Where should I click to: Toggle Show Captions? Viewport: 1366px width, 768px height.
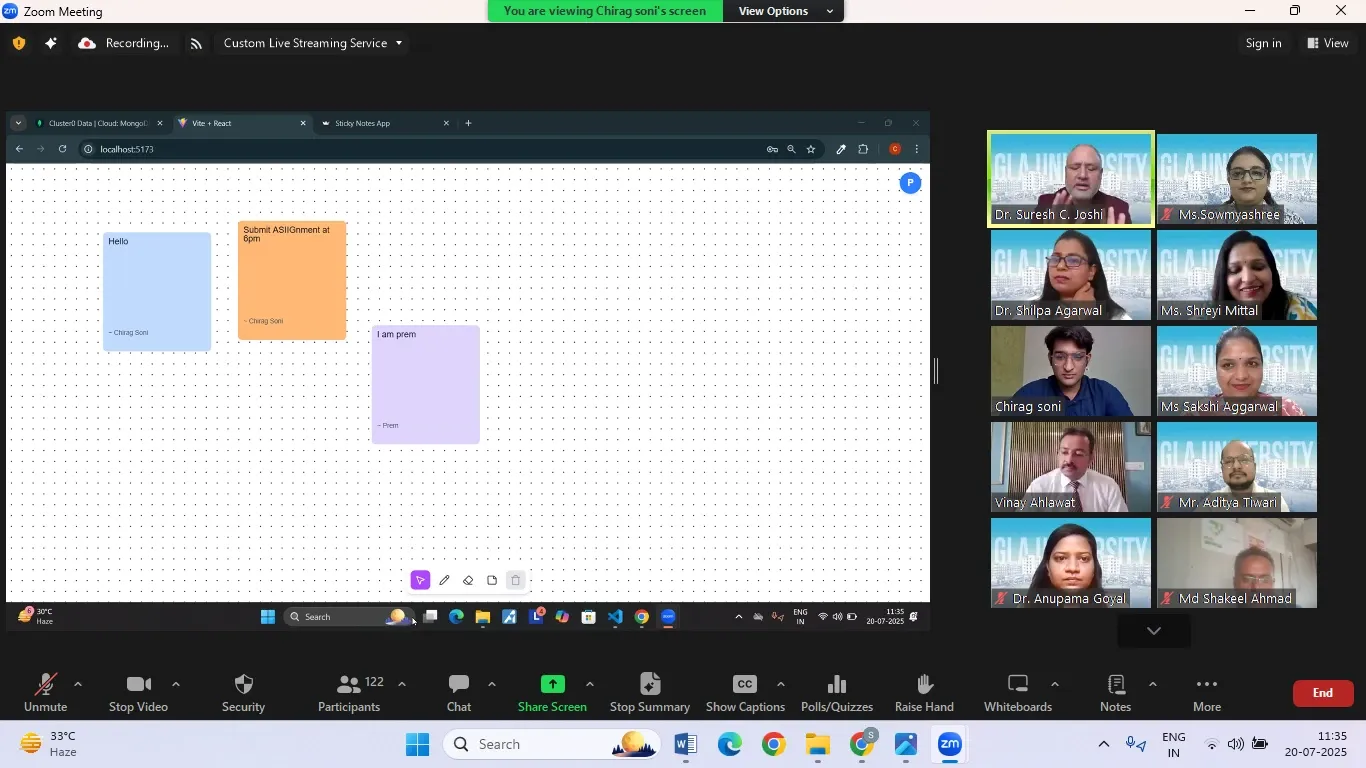pyautogui.click(x=745, y=685)
